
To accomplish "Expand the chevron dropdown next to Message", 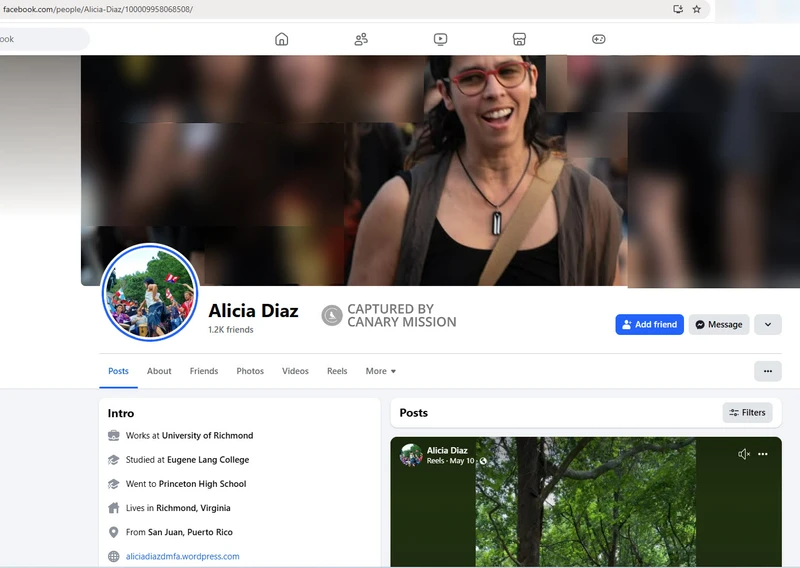I will [x=768, y=325].
